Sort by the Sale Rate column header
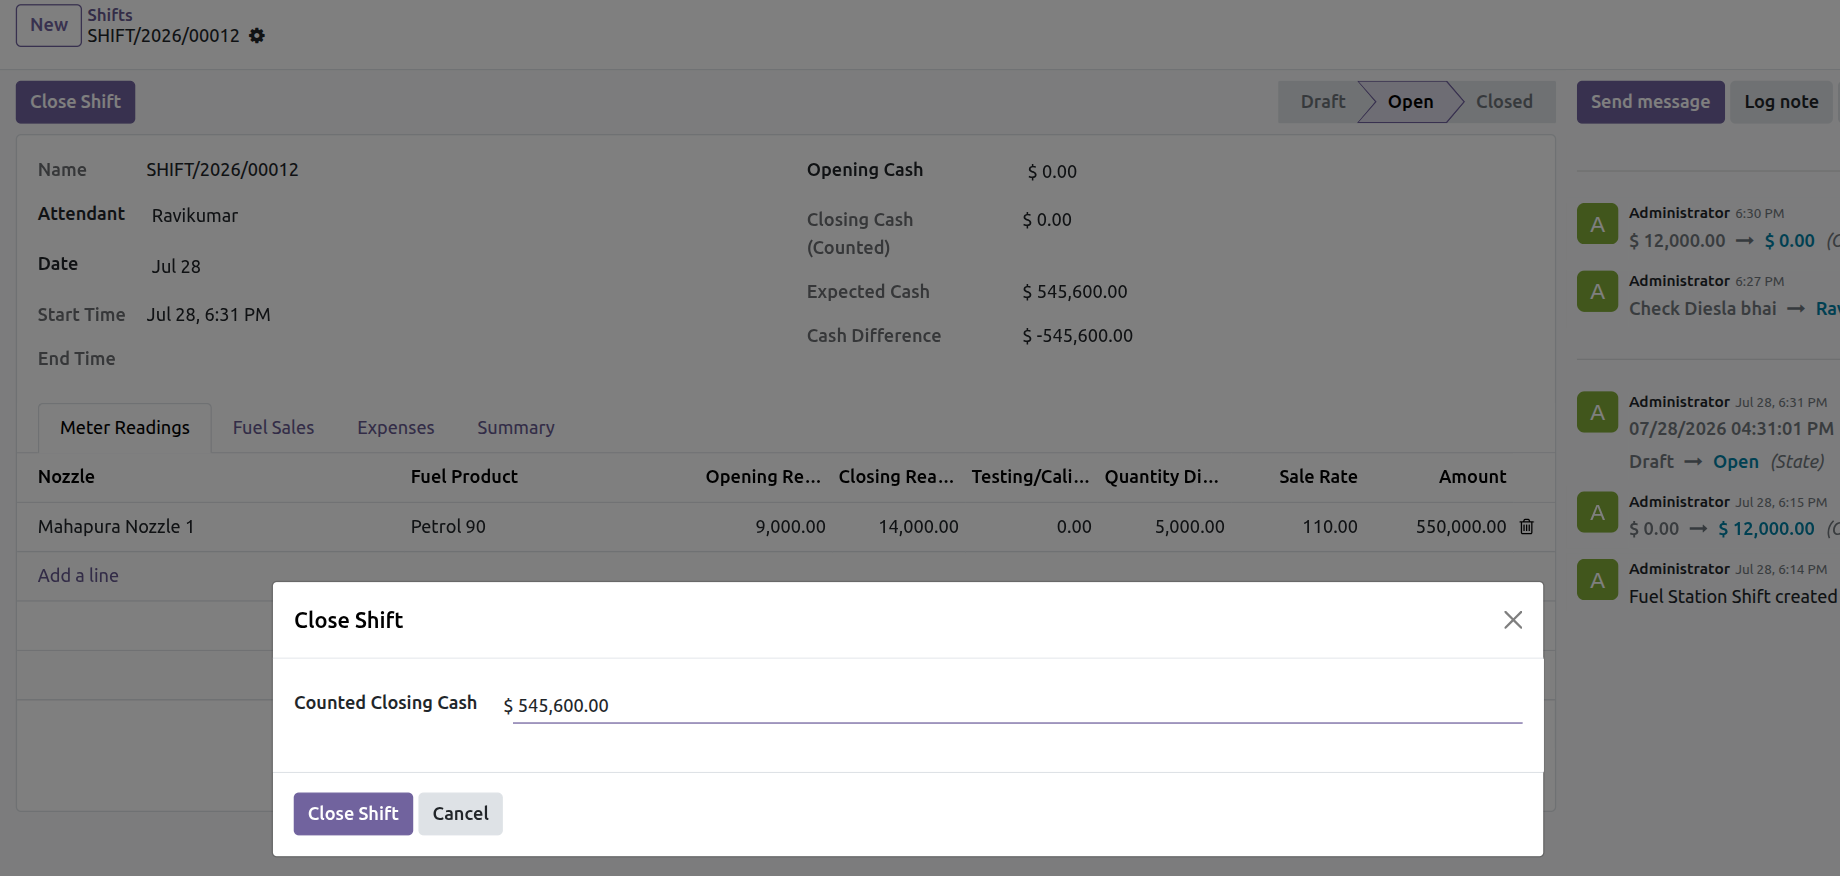The height and width of the screenshot is (876, 1840). (1318, 477)
